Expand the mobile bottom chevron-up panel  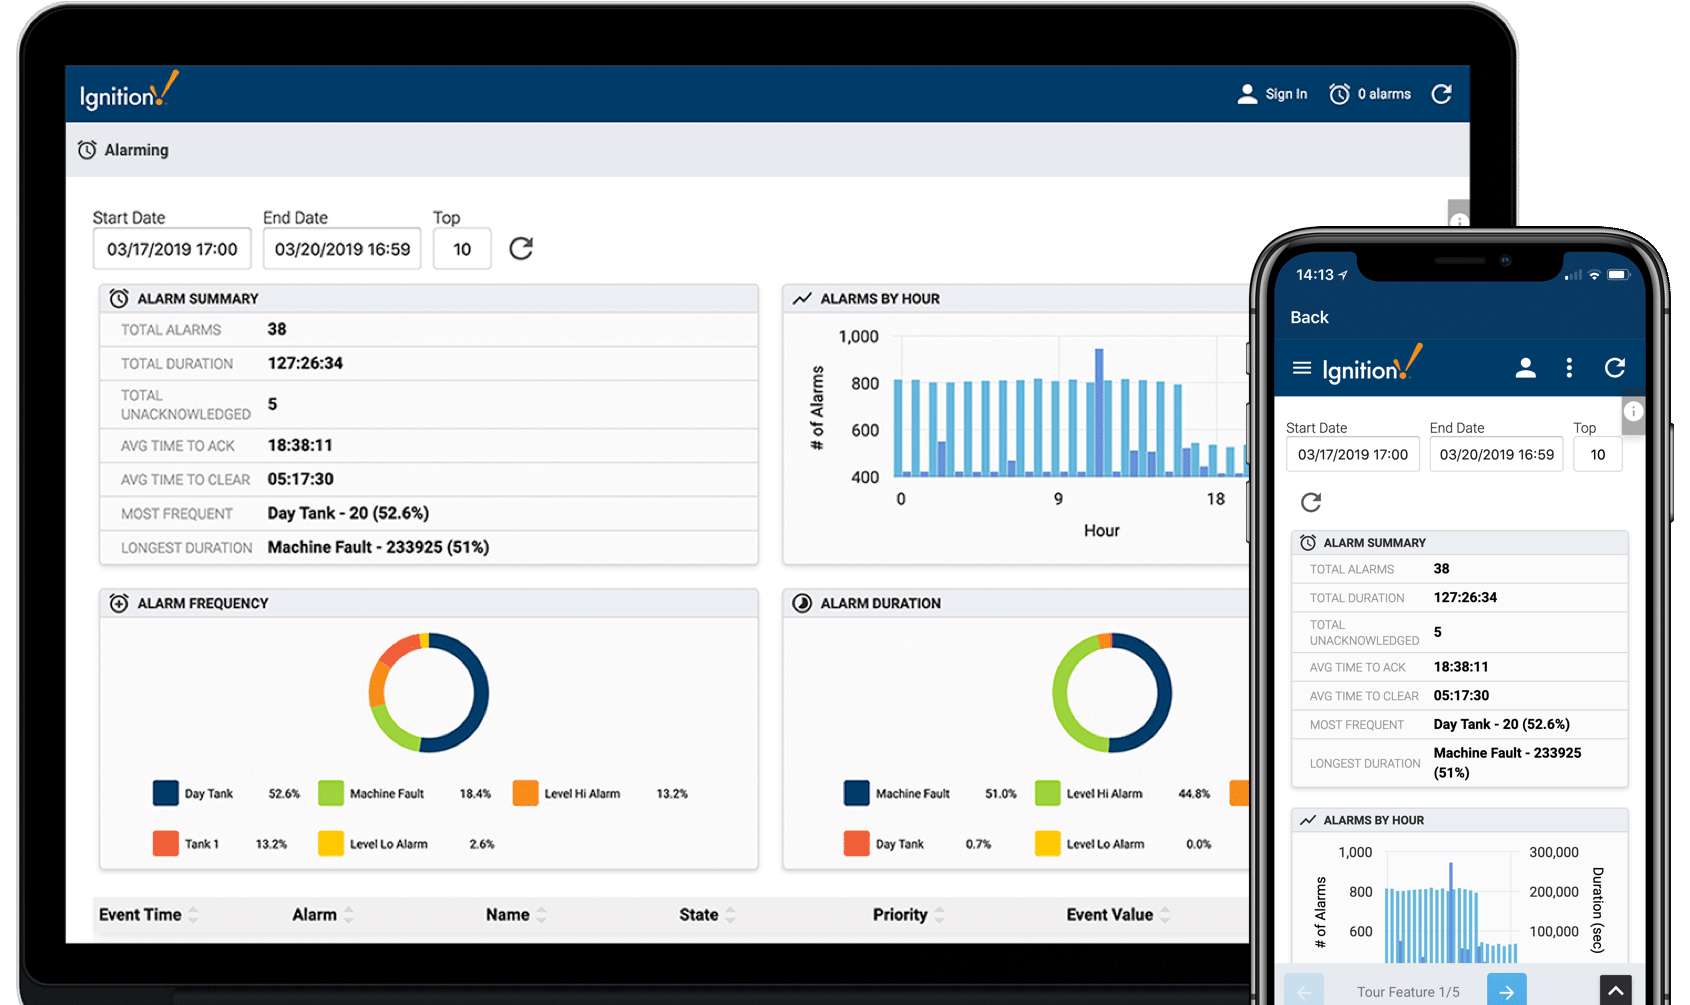pos(1615,990)
